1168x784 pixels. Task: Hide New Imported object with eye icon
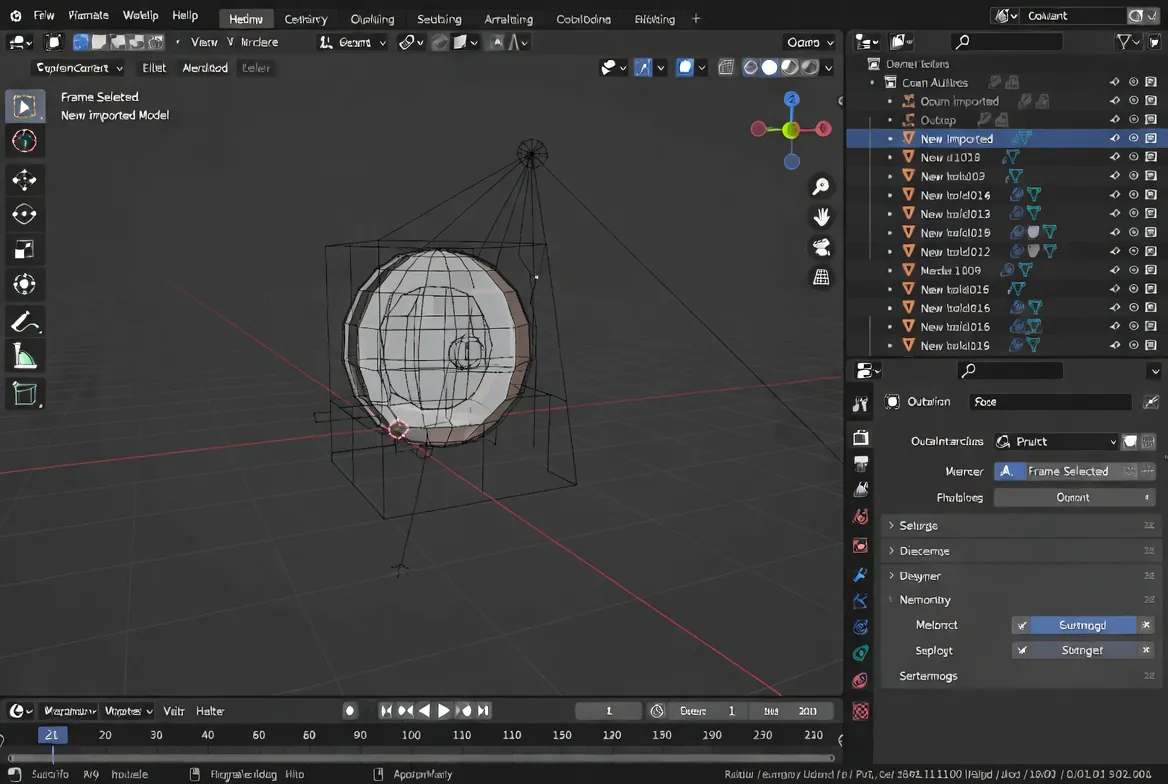coord(1133,138)
